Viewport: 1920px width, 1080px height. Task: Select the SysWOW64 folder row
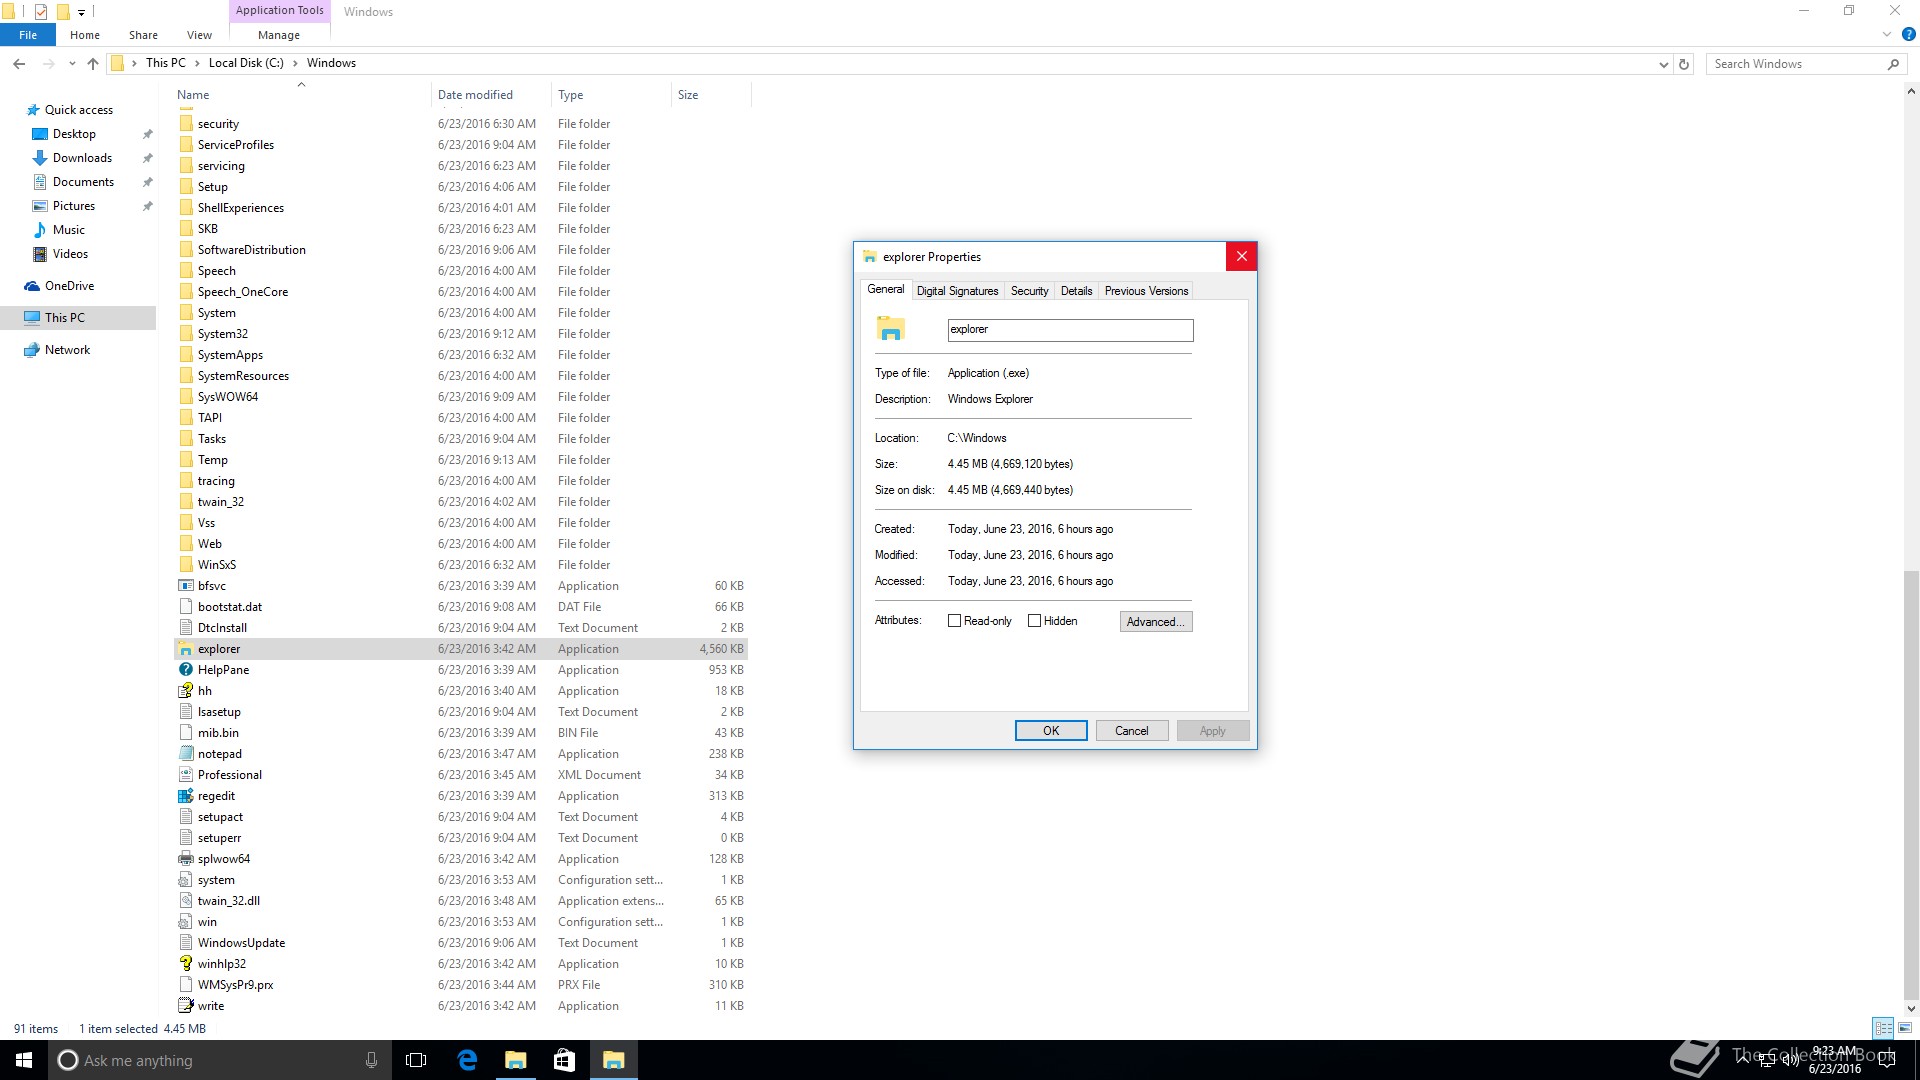[x=461, y=397]
